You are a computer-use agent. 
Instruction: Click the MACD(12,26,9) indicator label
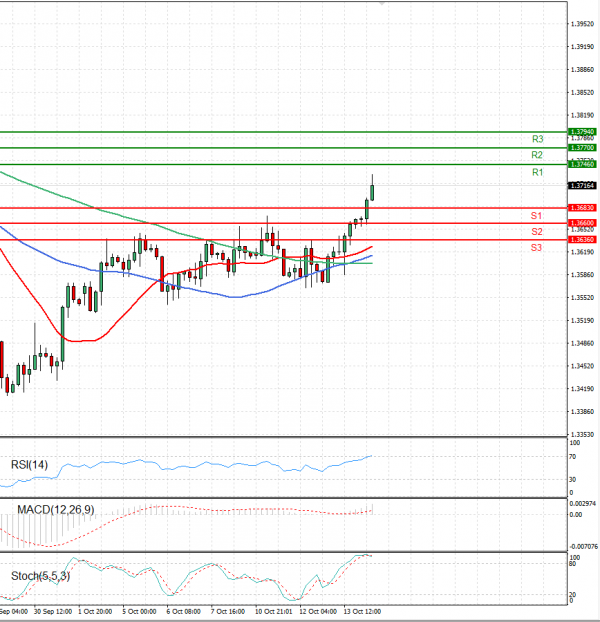pyautogui.click(x=56, y=509)
